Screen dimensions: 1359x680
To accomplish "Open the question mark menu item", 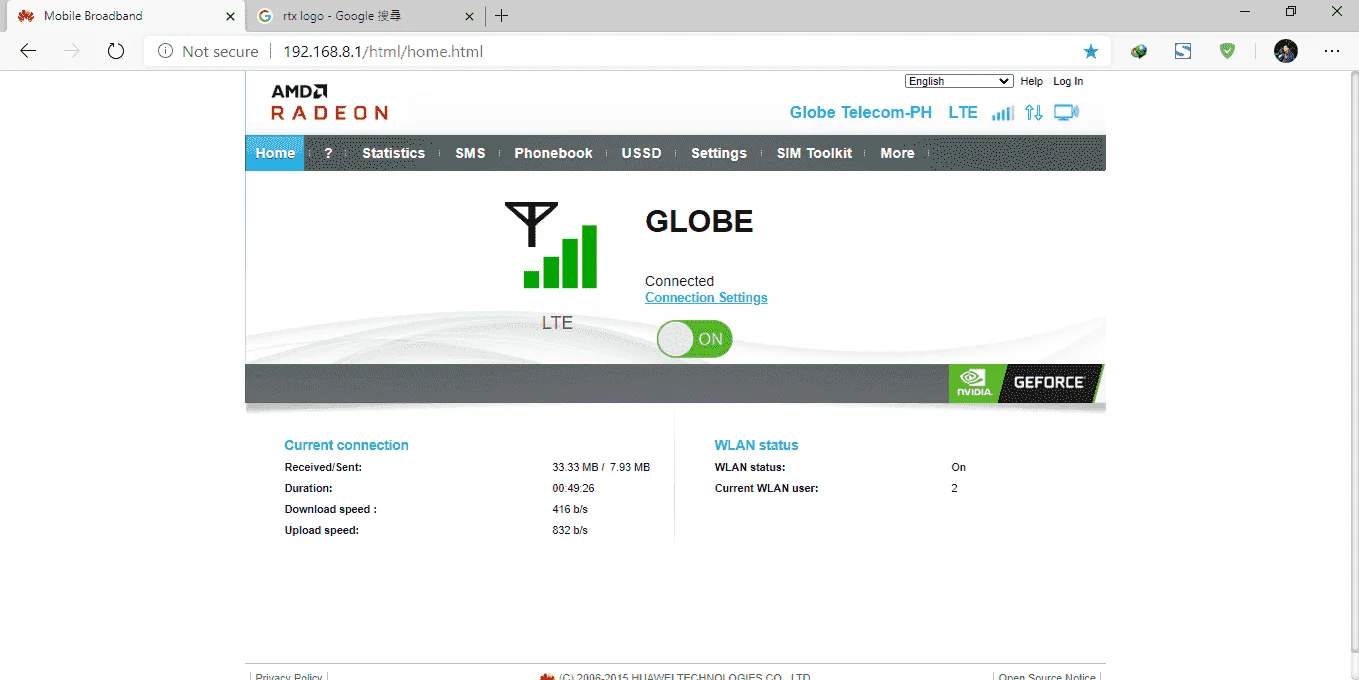I will click(328, 153).
